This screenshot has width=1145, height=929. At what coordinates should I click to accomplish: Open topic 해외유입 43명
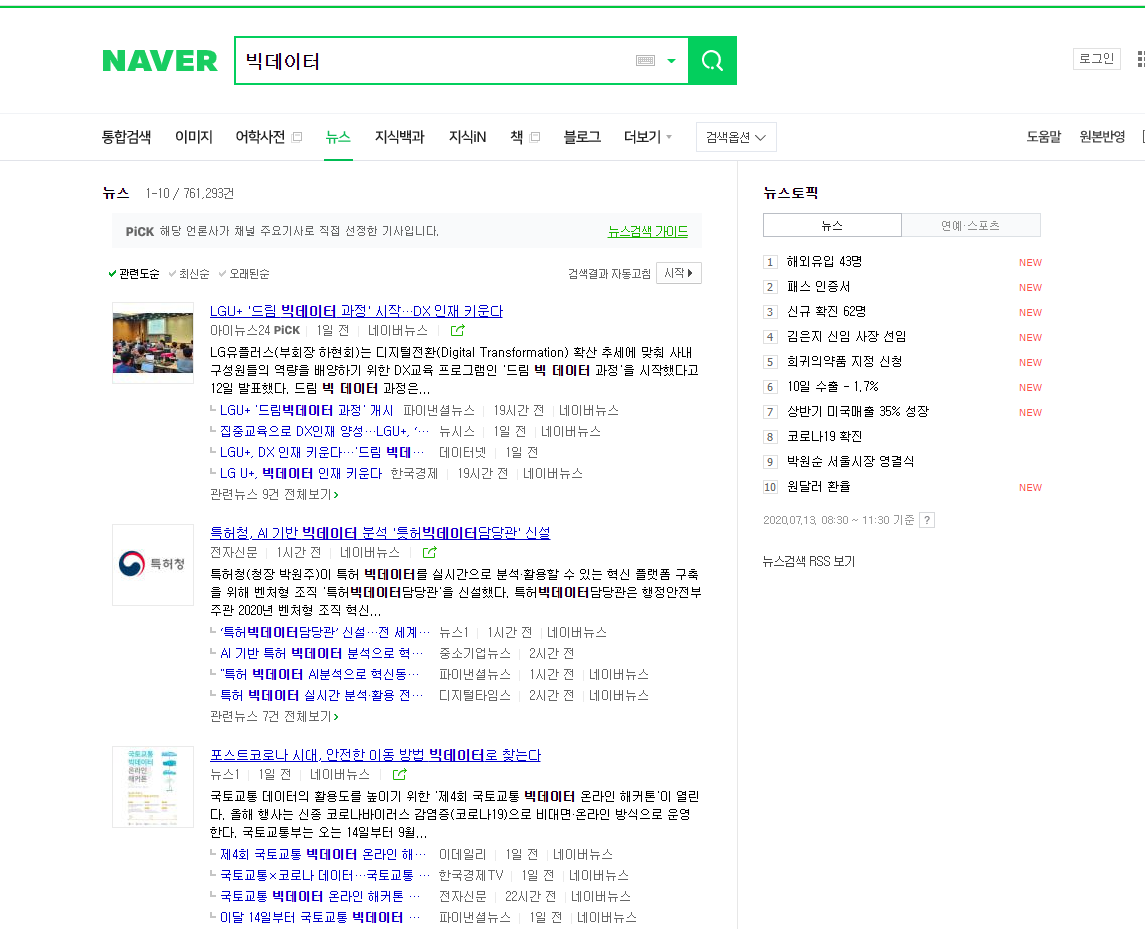pos(824,261)
